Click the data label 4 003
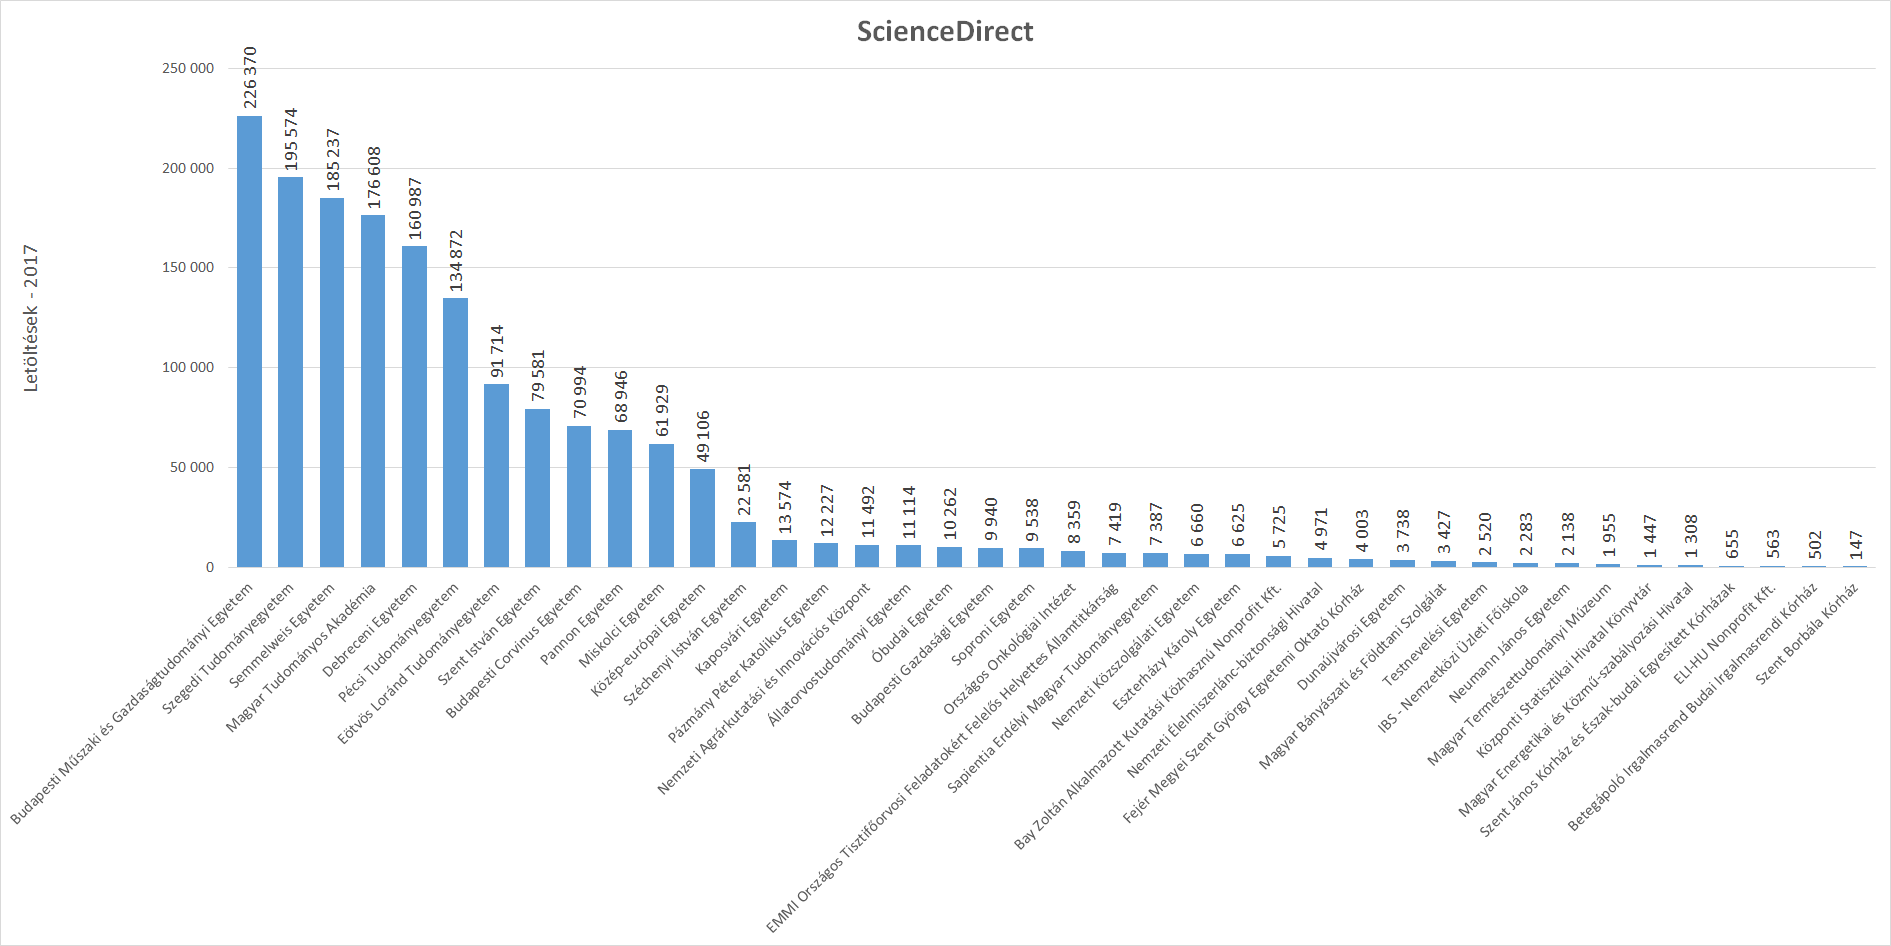 click(1361, 532)
